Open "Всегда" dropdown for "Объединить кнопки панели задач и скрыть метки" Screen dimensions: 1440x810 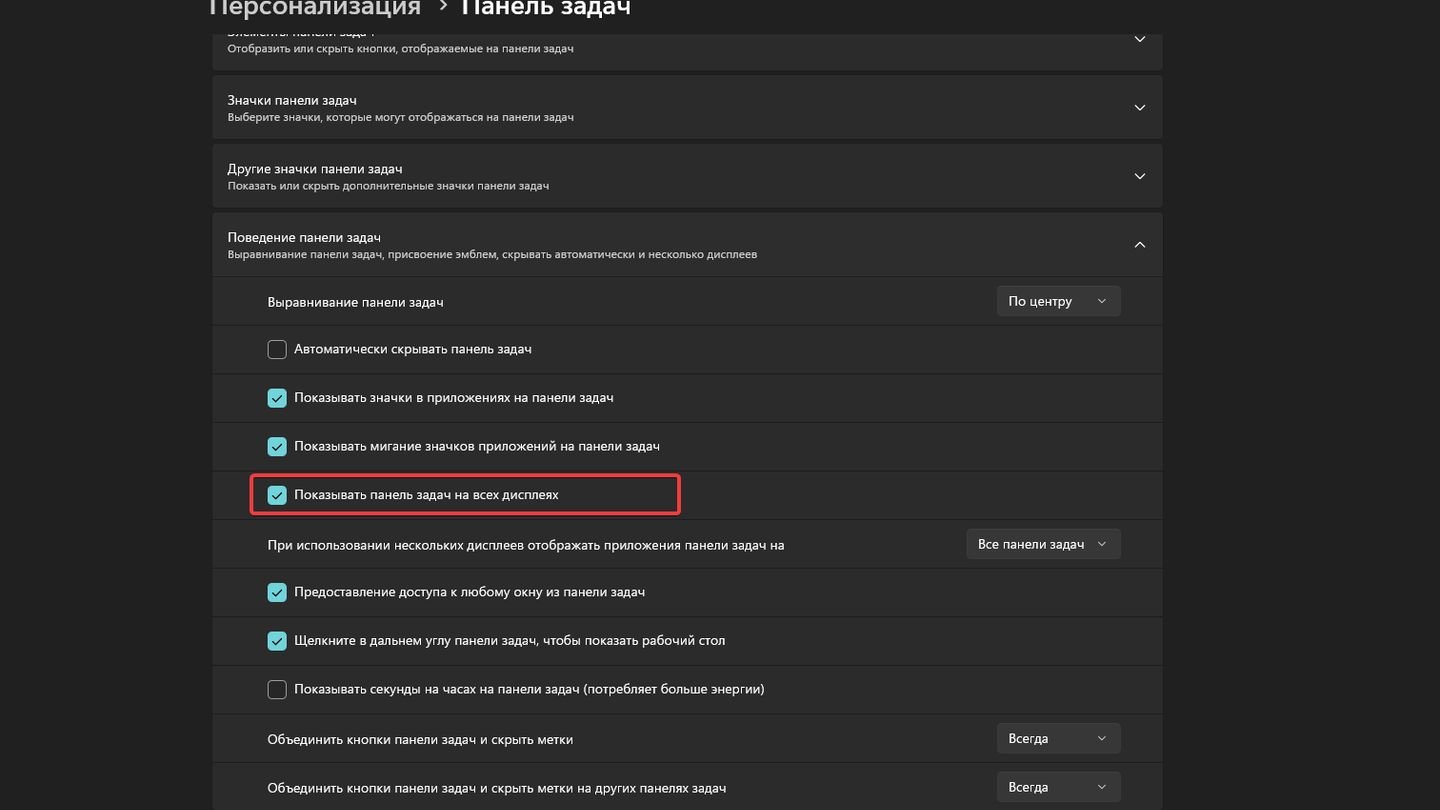pos(1058,739)
